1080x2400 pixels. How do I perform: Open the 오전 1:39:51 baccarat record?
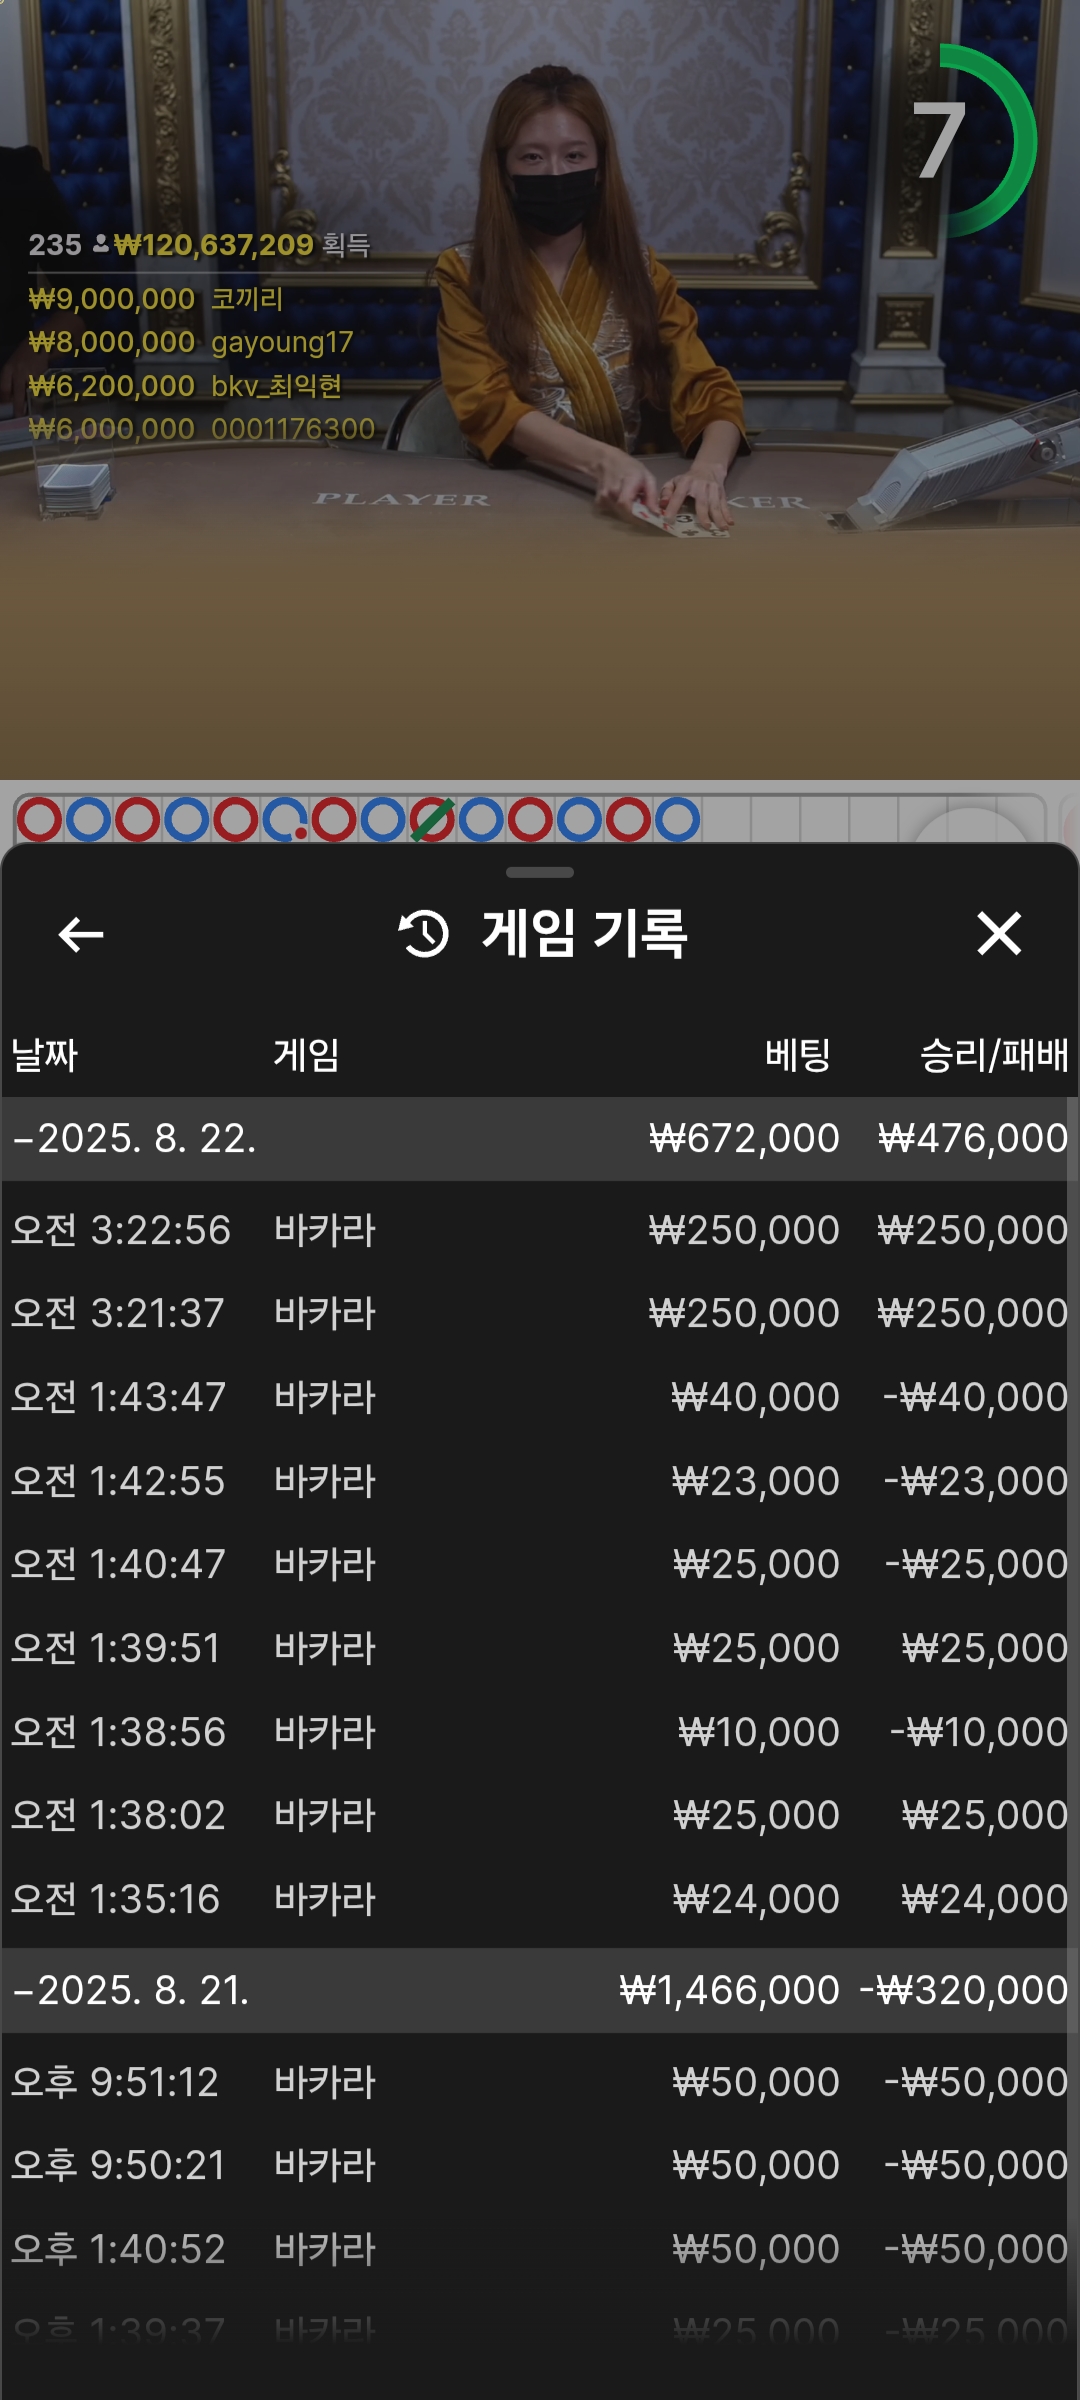coord(540,1648)
